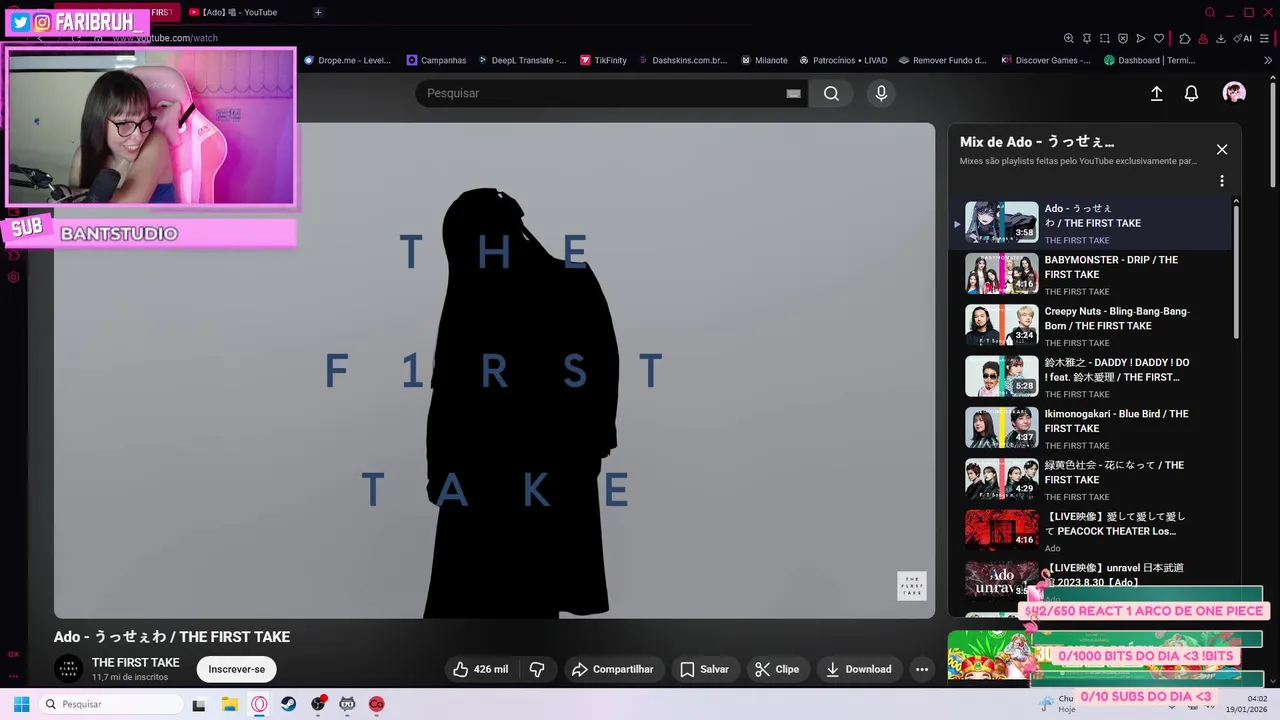
Task: Close the Mix de Ado playlist panel
Action: click(x=1221, y=149)
